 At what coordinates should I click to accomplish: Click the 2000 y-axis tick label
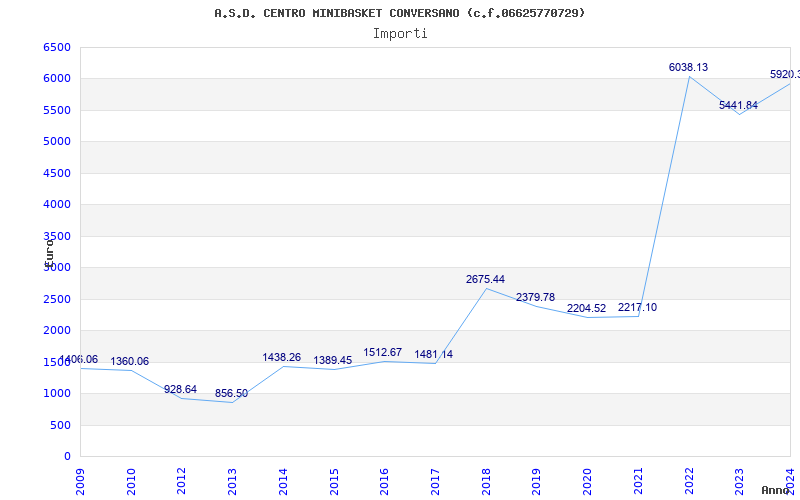(x=57, y=331)
